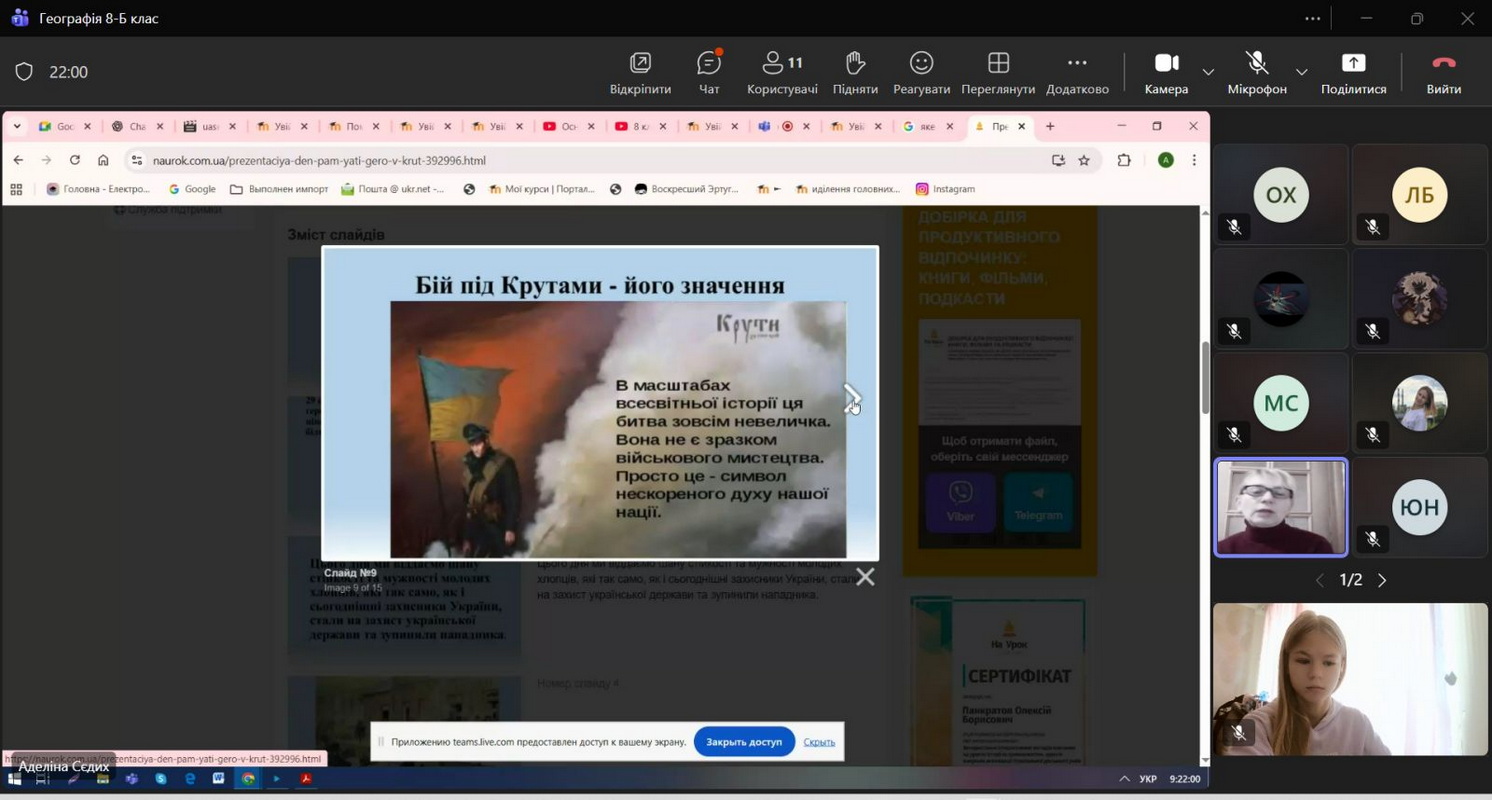Open the Реагувати reactions menu

pos(921,72)
